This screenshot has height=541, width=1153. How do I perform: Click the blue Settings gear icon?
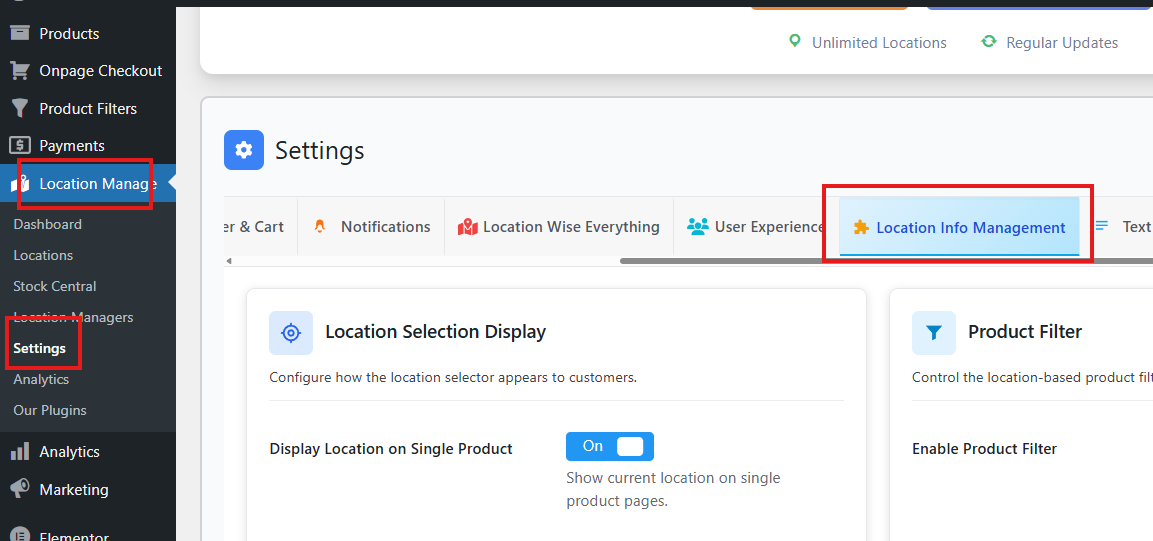pyautogui.click(x=244, y=151)
